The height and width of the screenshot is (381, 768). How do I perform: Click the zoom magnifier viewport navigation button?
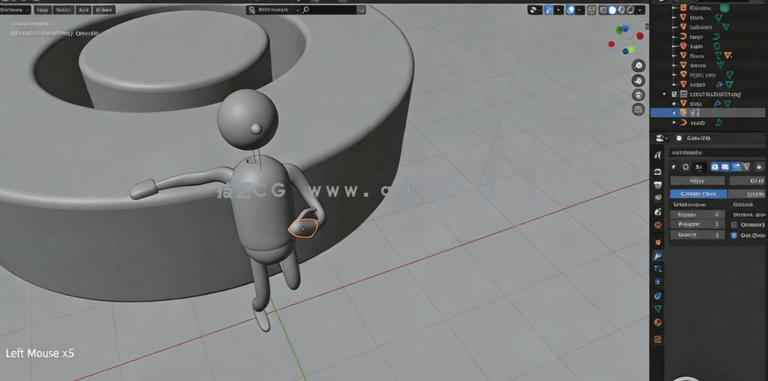(638, 66)
